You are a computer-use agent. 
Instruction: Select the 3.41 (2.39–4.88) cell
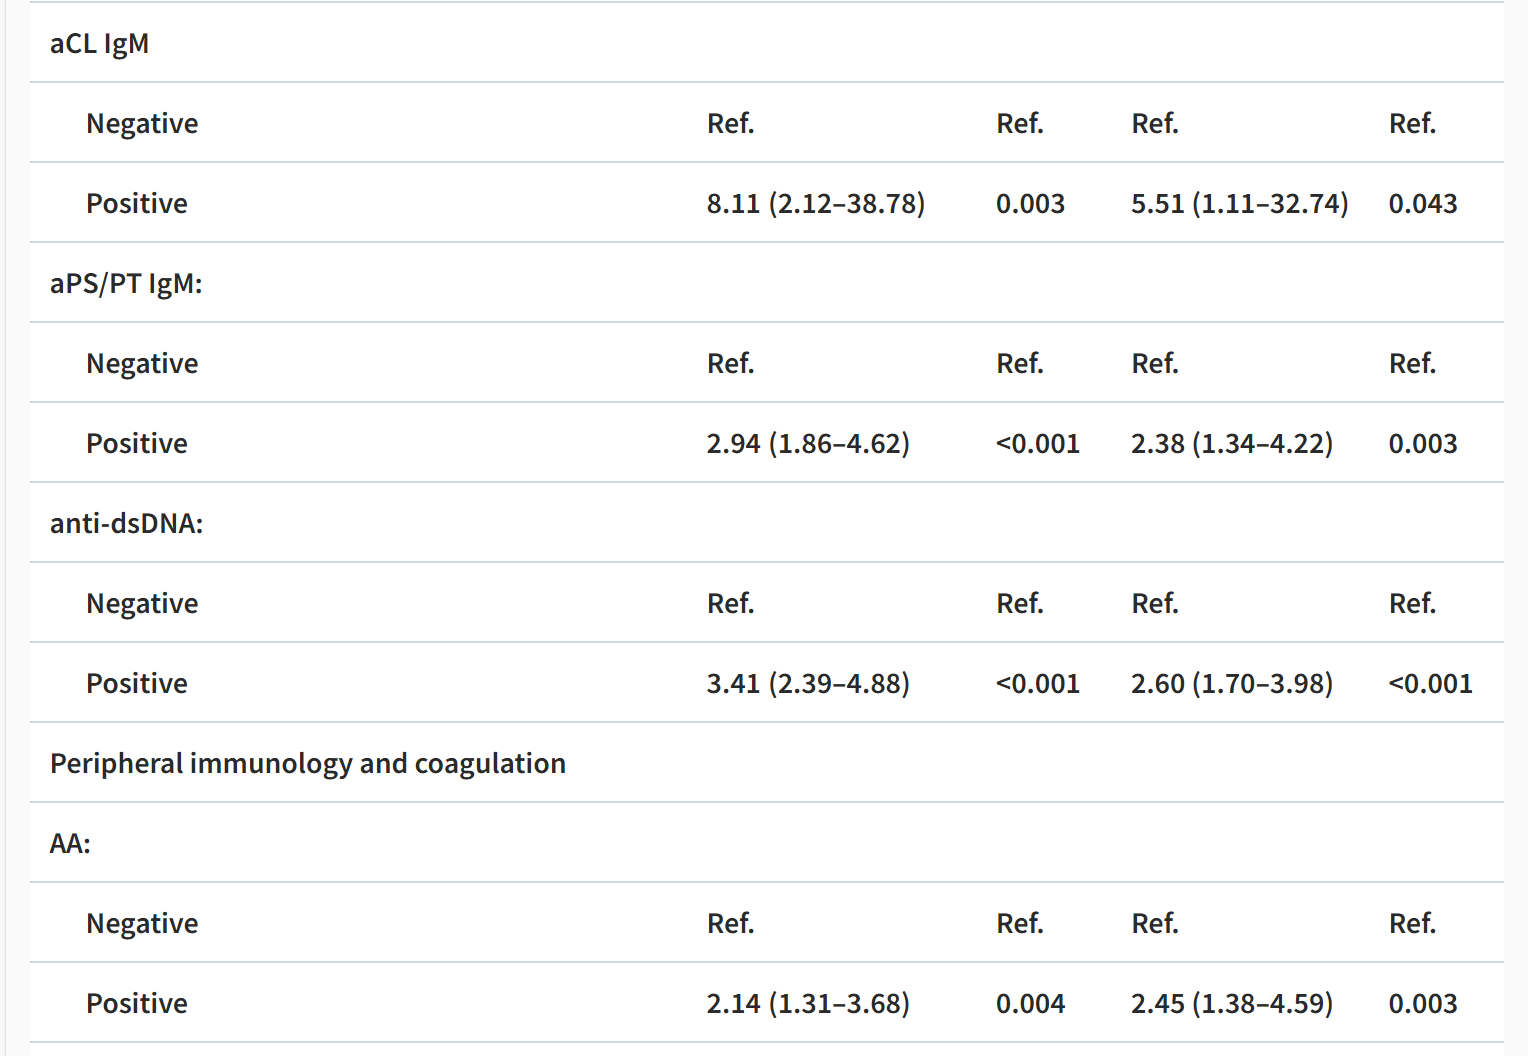pos(808,684)
